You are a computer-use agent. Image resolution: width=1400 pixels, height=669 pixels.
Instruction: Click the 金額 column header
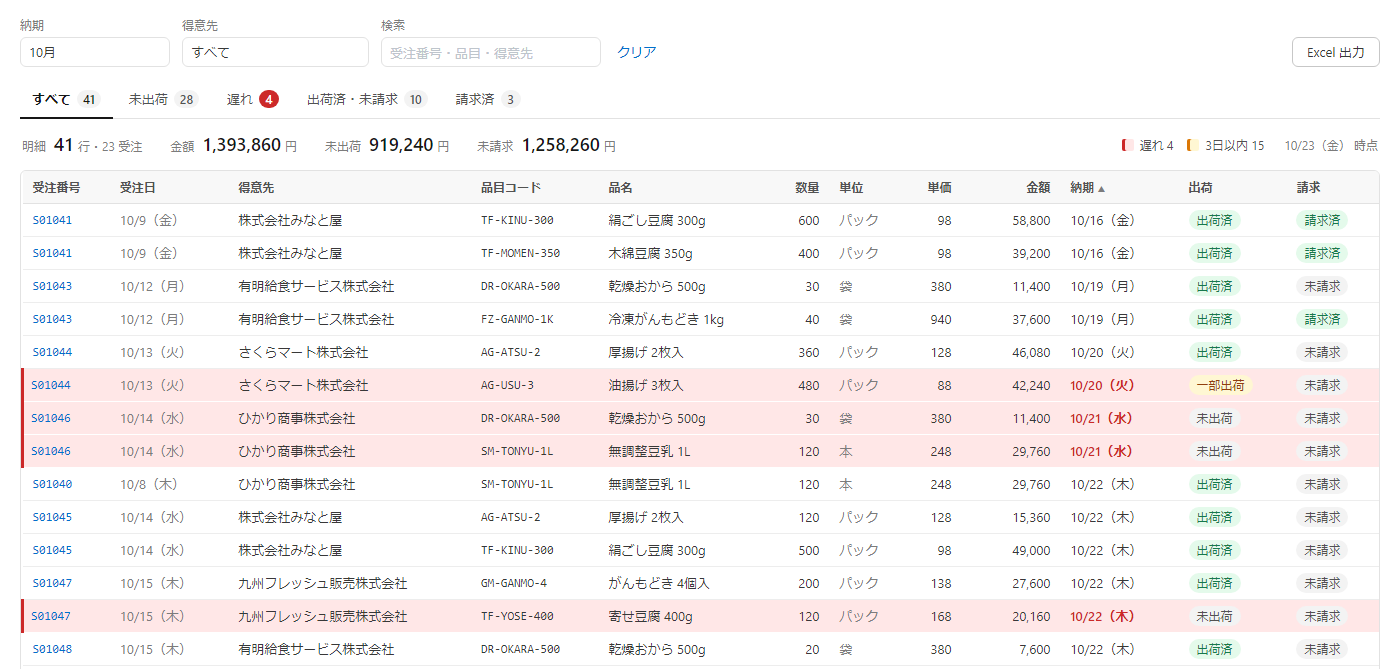1038,187
